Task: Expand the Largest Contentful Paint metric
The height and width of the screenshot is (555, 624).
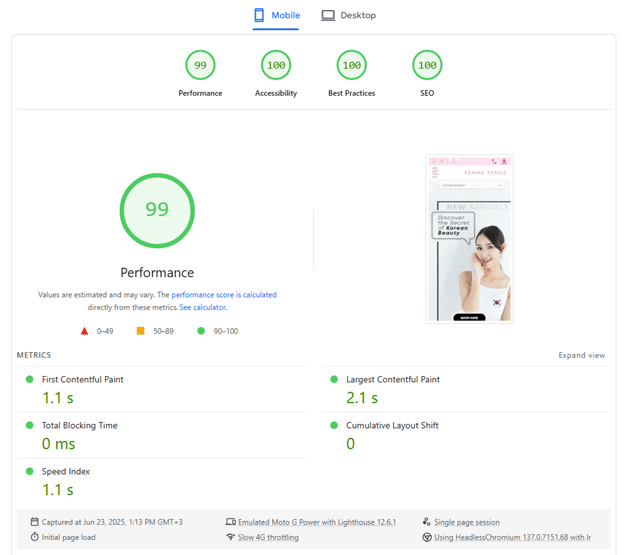Action: click(x=392, y=380)
